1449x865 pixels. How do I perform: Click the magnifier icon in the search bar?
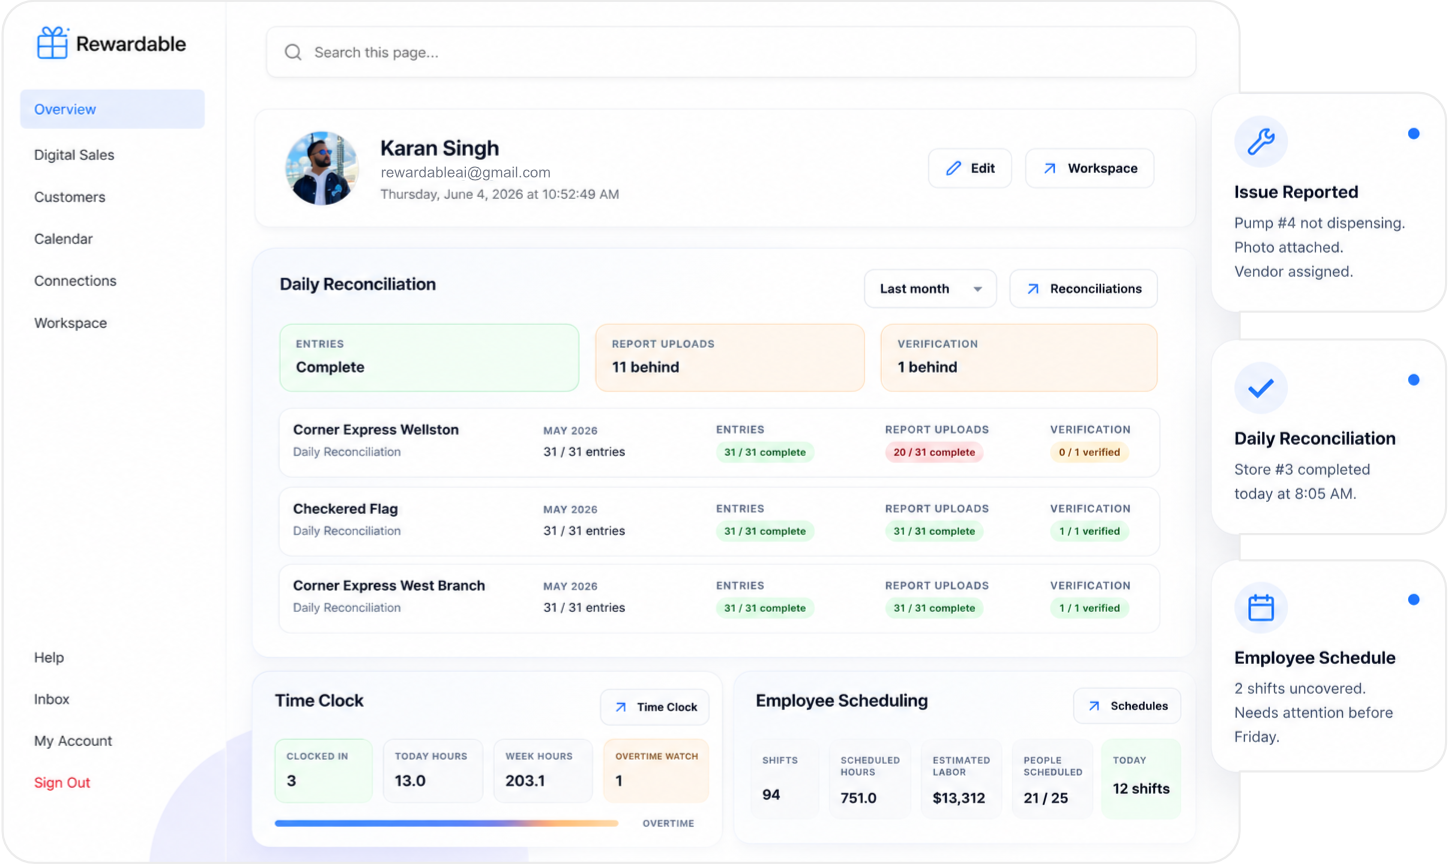coord(293,52)
